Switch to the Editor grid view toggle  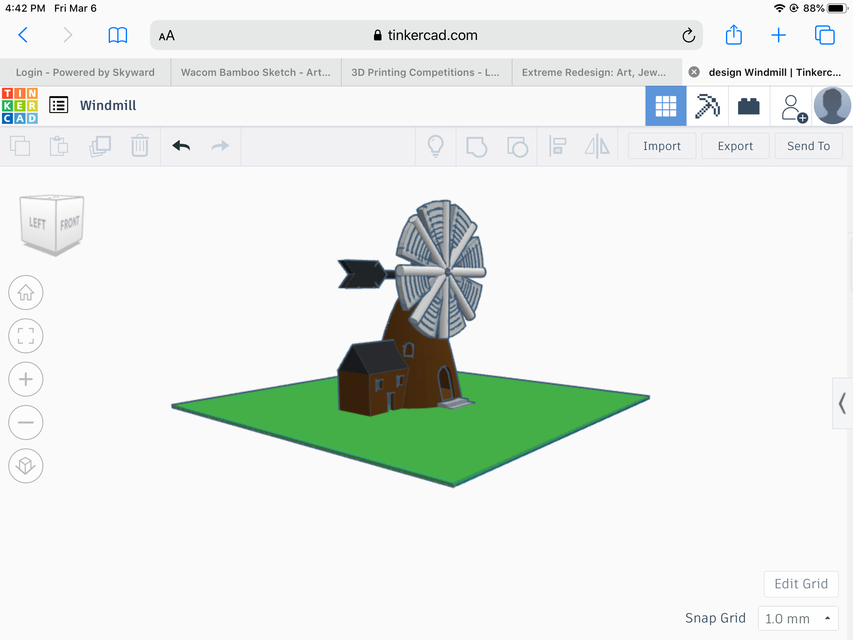[x=666, y=105]
